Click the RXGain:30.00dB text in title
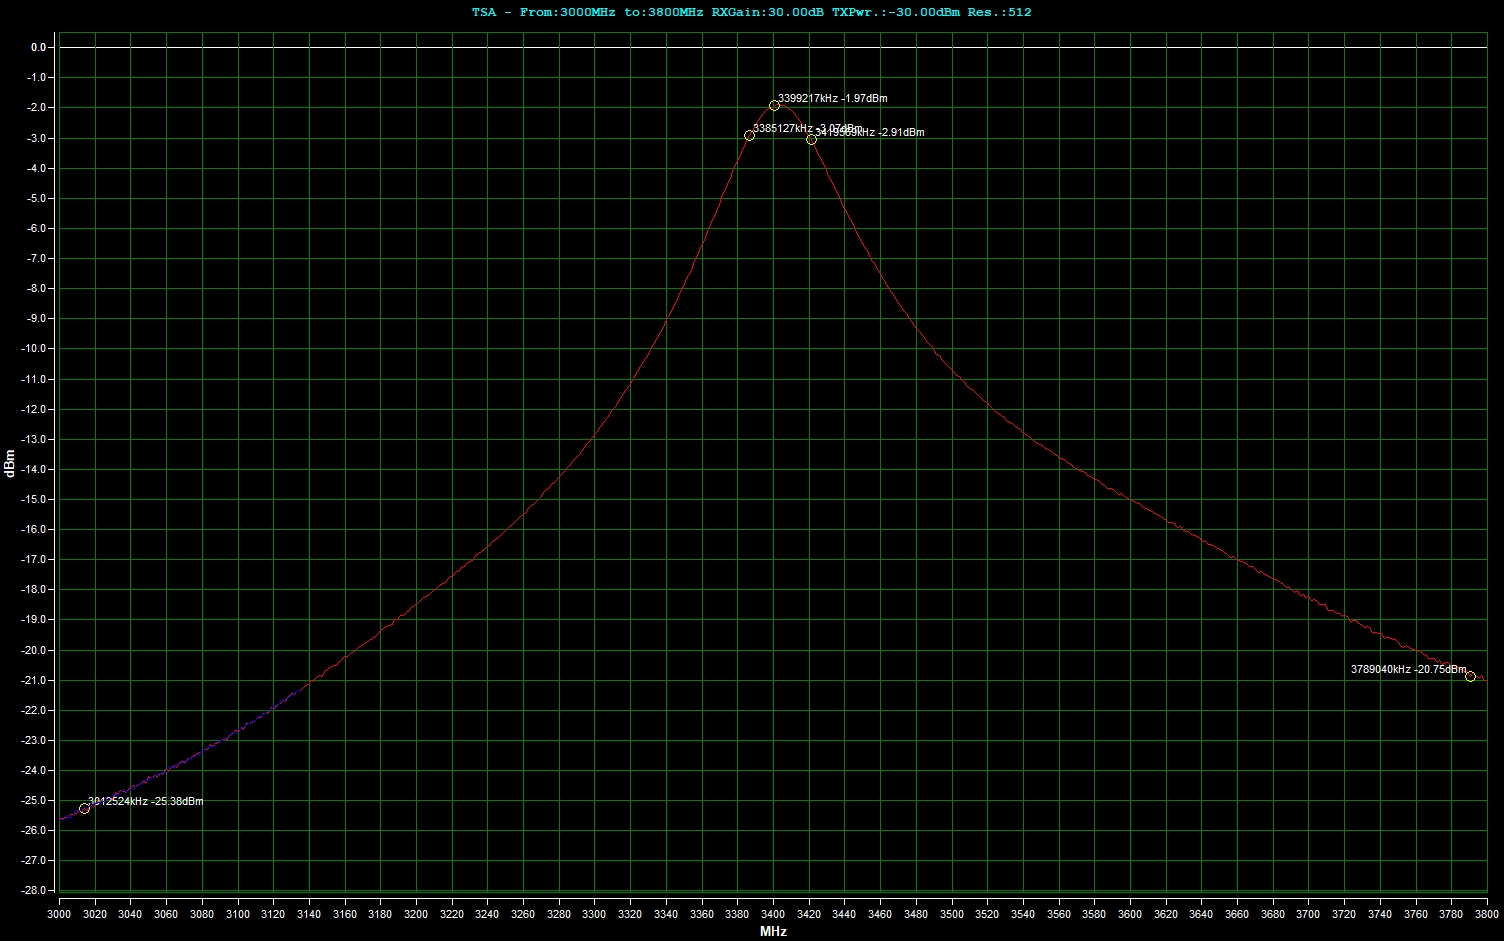1504x941 pixels. point(767,12)
